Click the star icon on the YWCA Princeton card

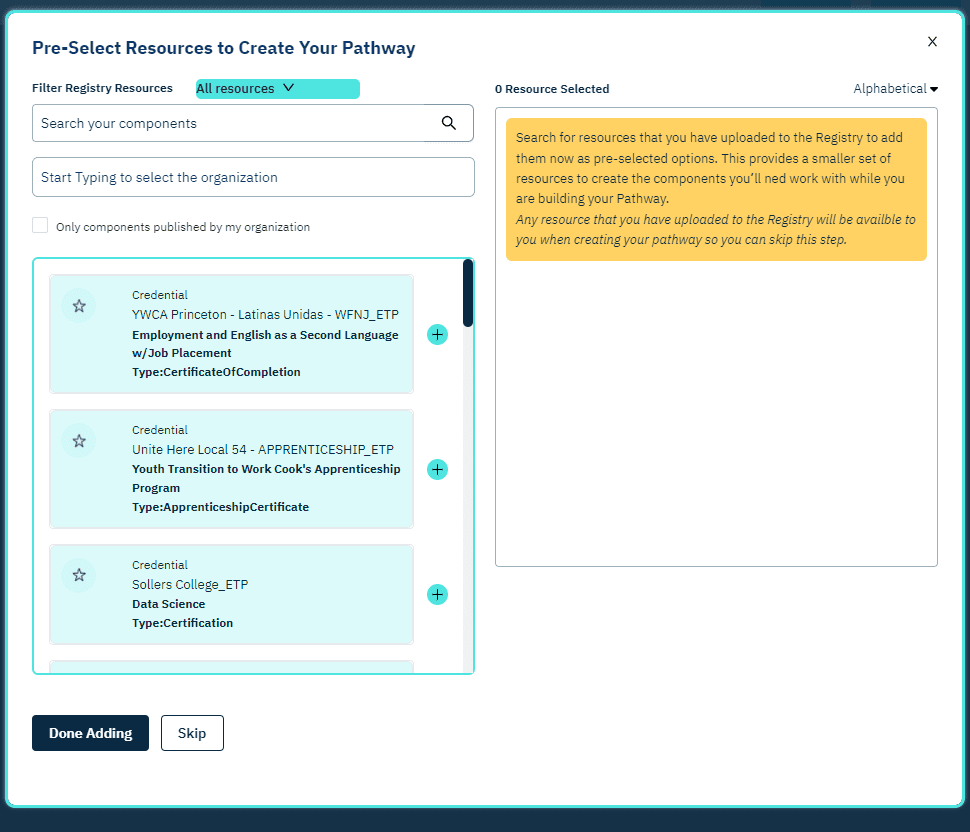tap(79, 306)
